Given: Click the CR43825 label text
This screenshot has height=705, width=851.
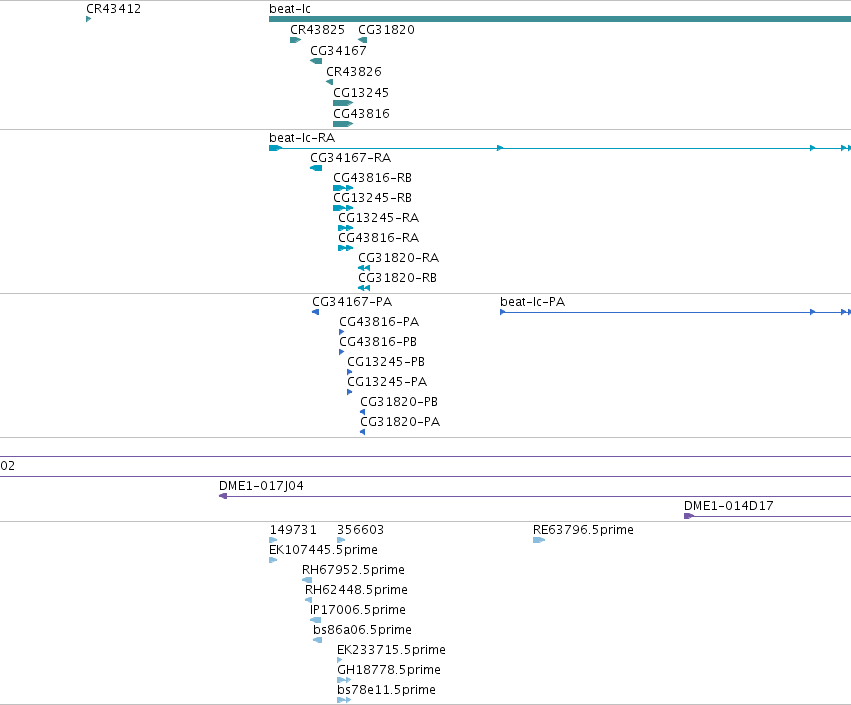Looking at the screenshot, I should click(x=317, y=30).
